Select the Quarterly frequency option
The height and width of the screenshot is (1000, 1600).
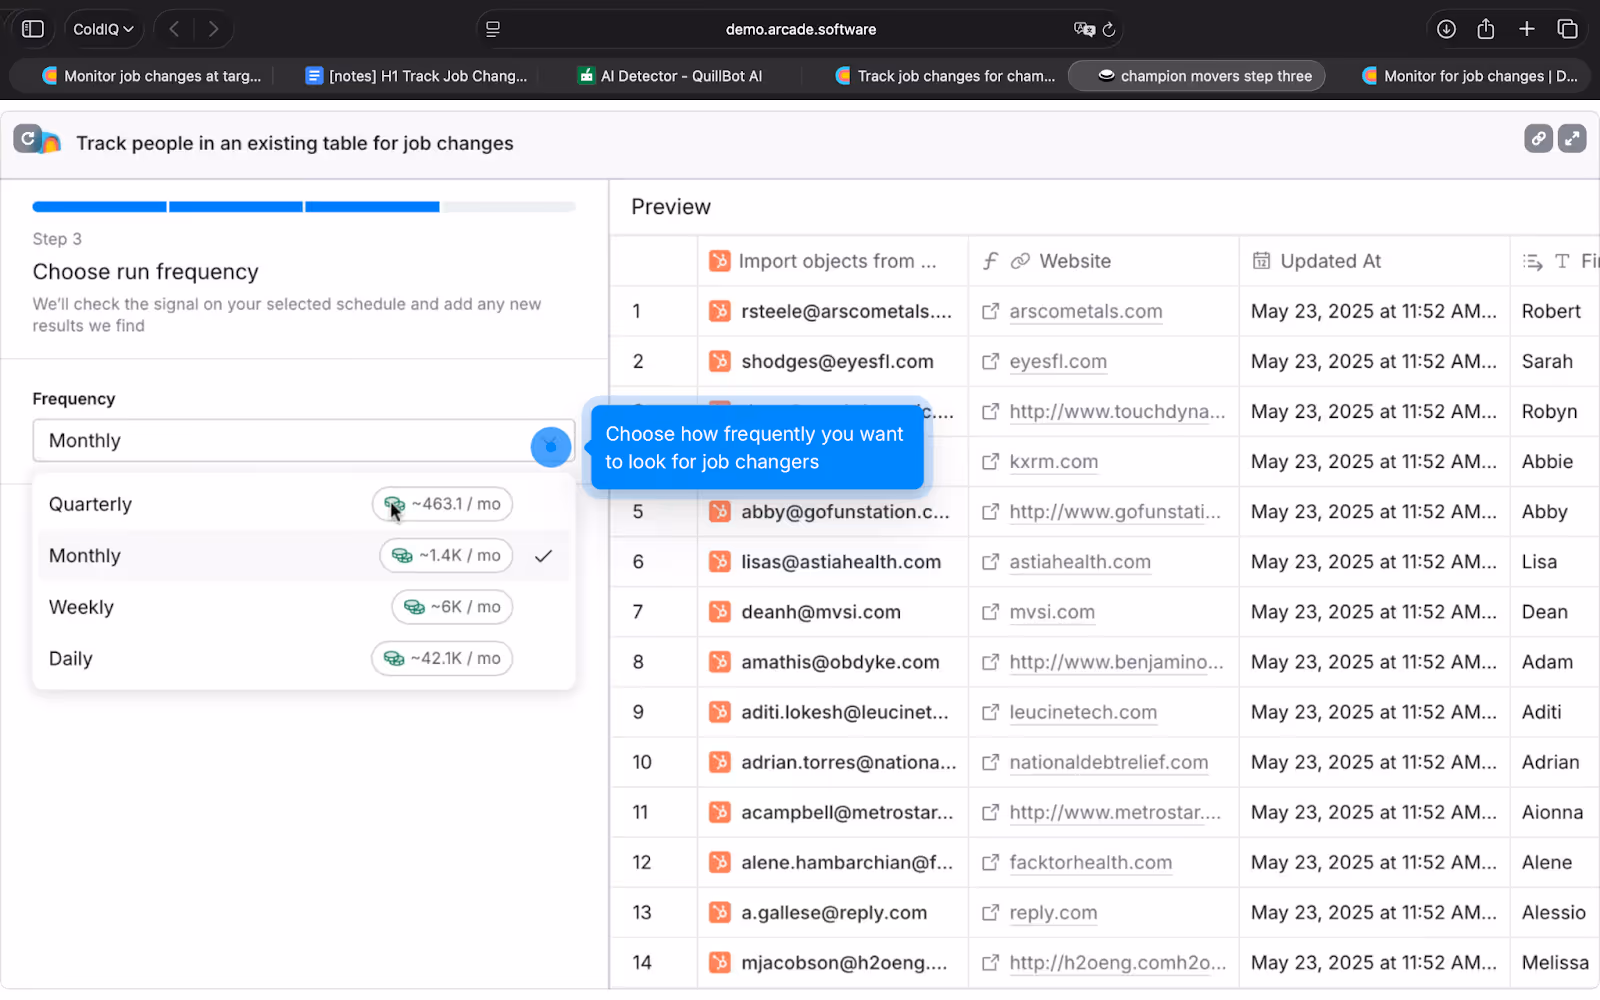pyautogui.click(x=304, y=504)
